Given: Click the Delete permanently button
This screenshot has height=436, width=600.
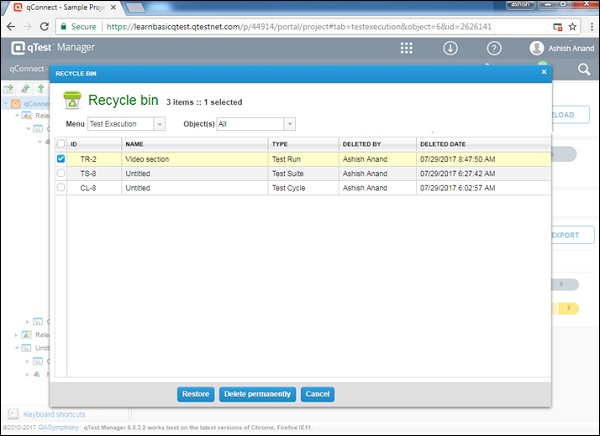Looking at the screenshot, I should tap(257, 394).
